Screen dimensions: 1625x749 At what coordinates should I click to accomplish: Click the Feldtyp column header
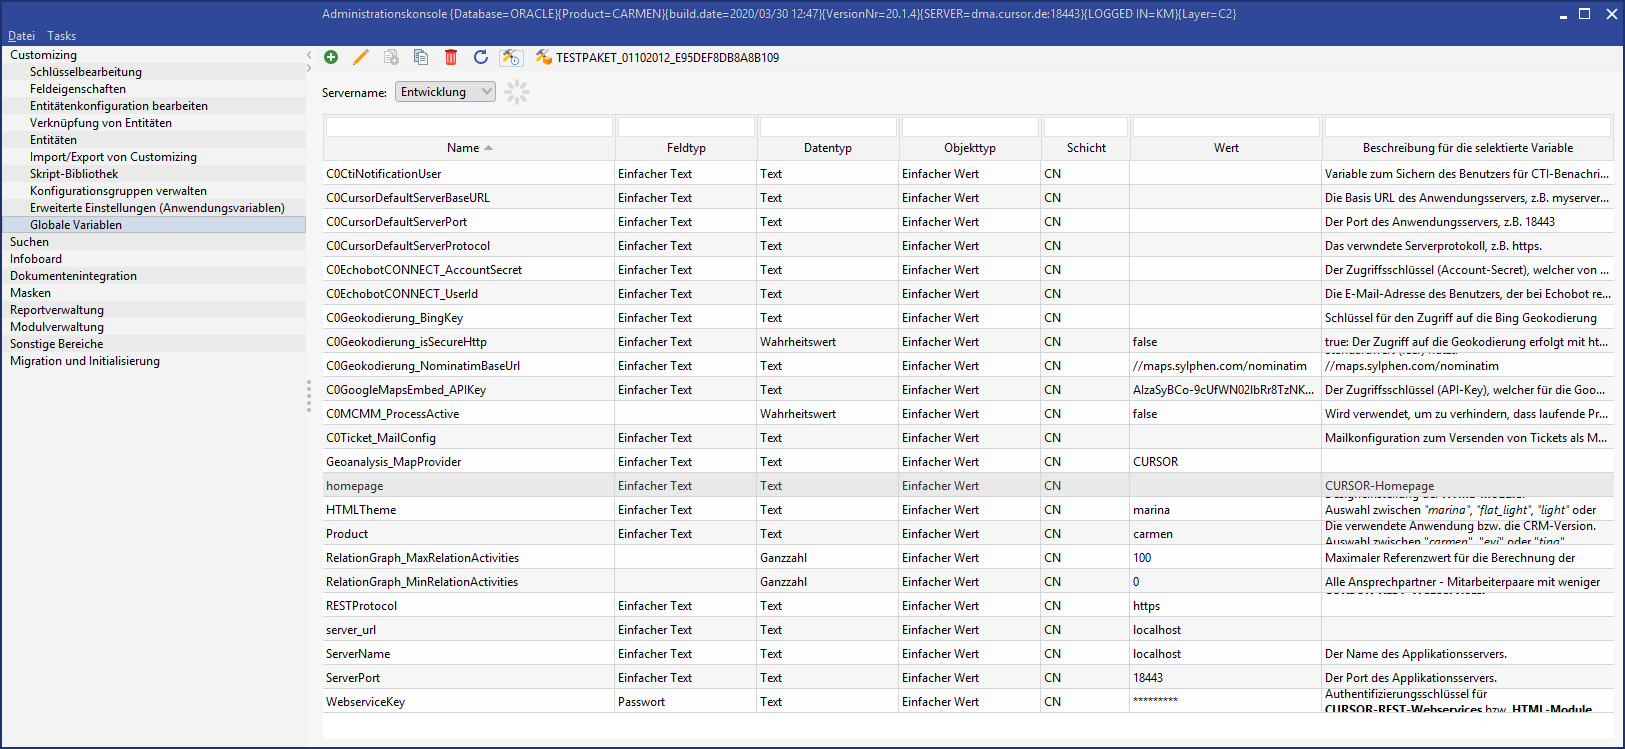[686, 148]
